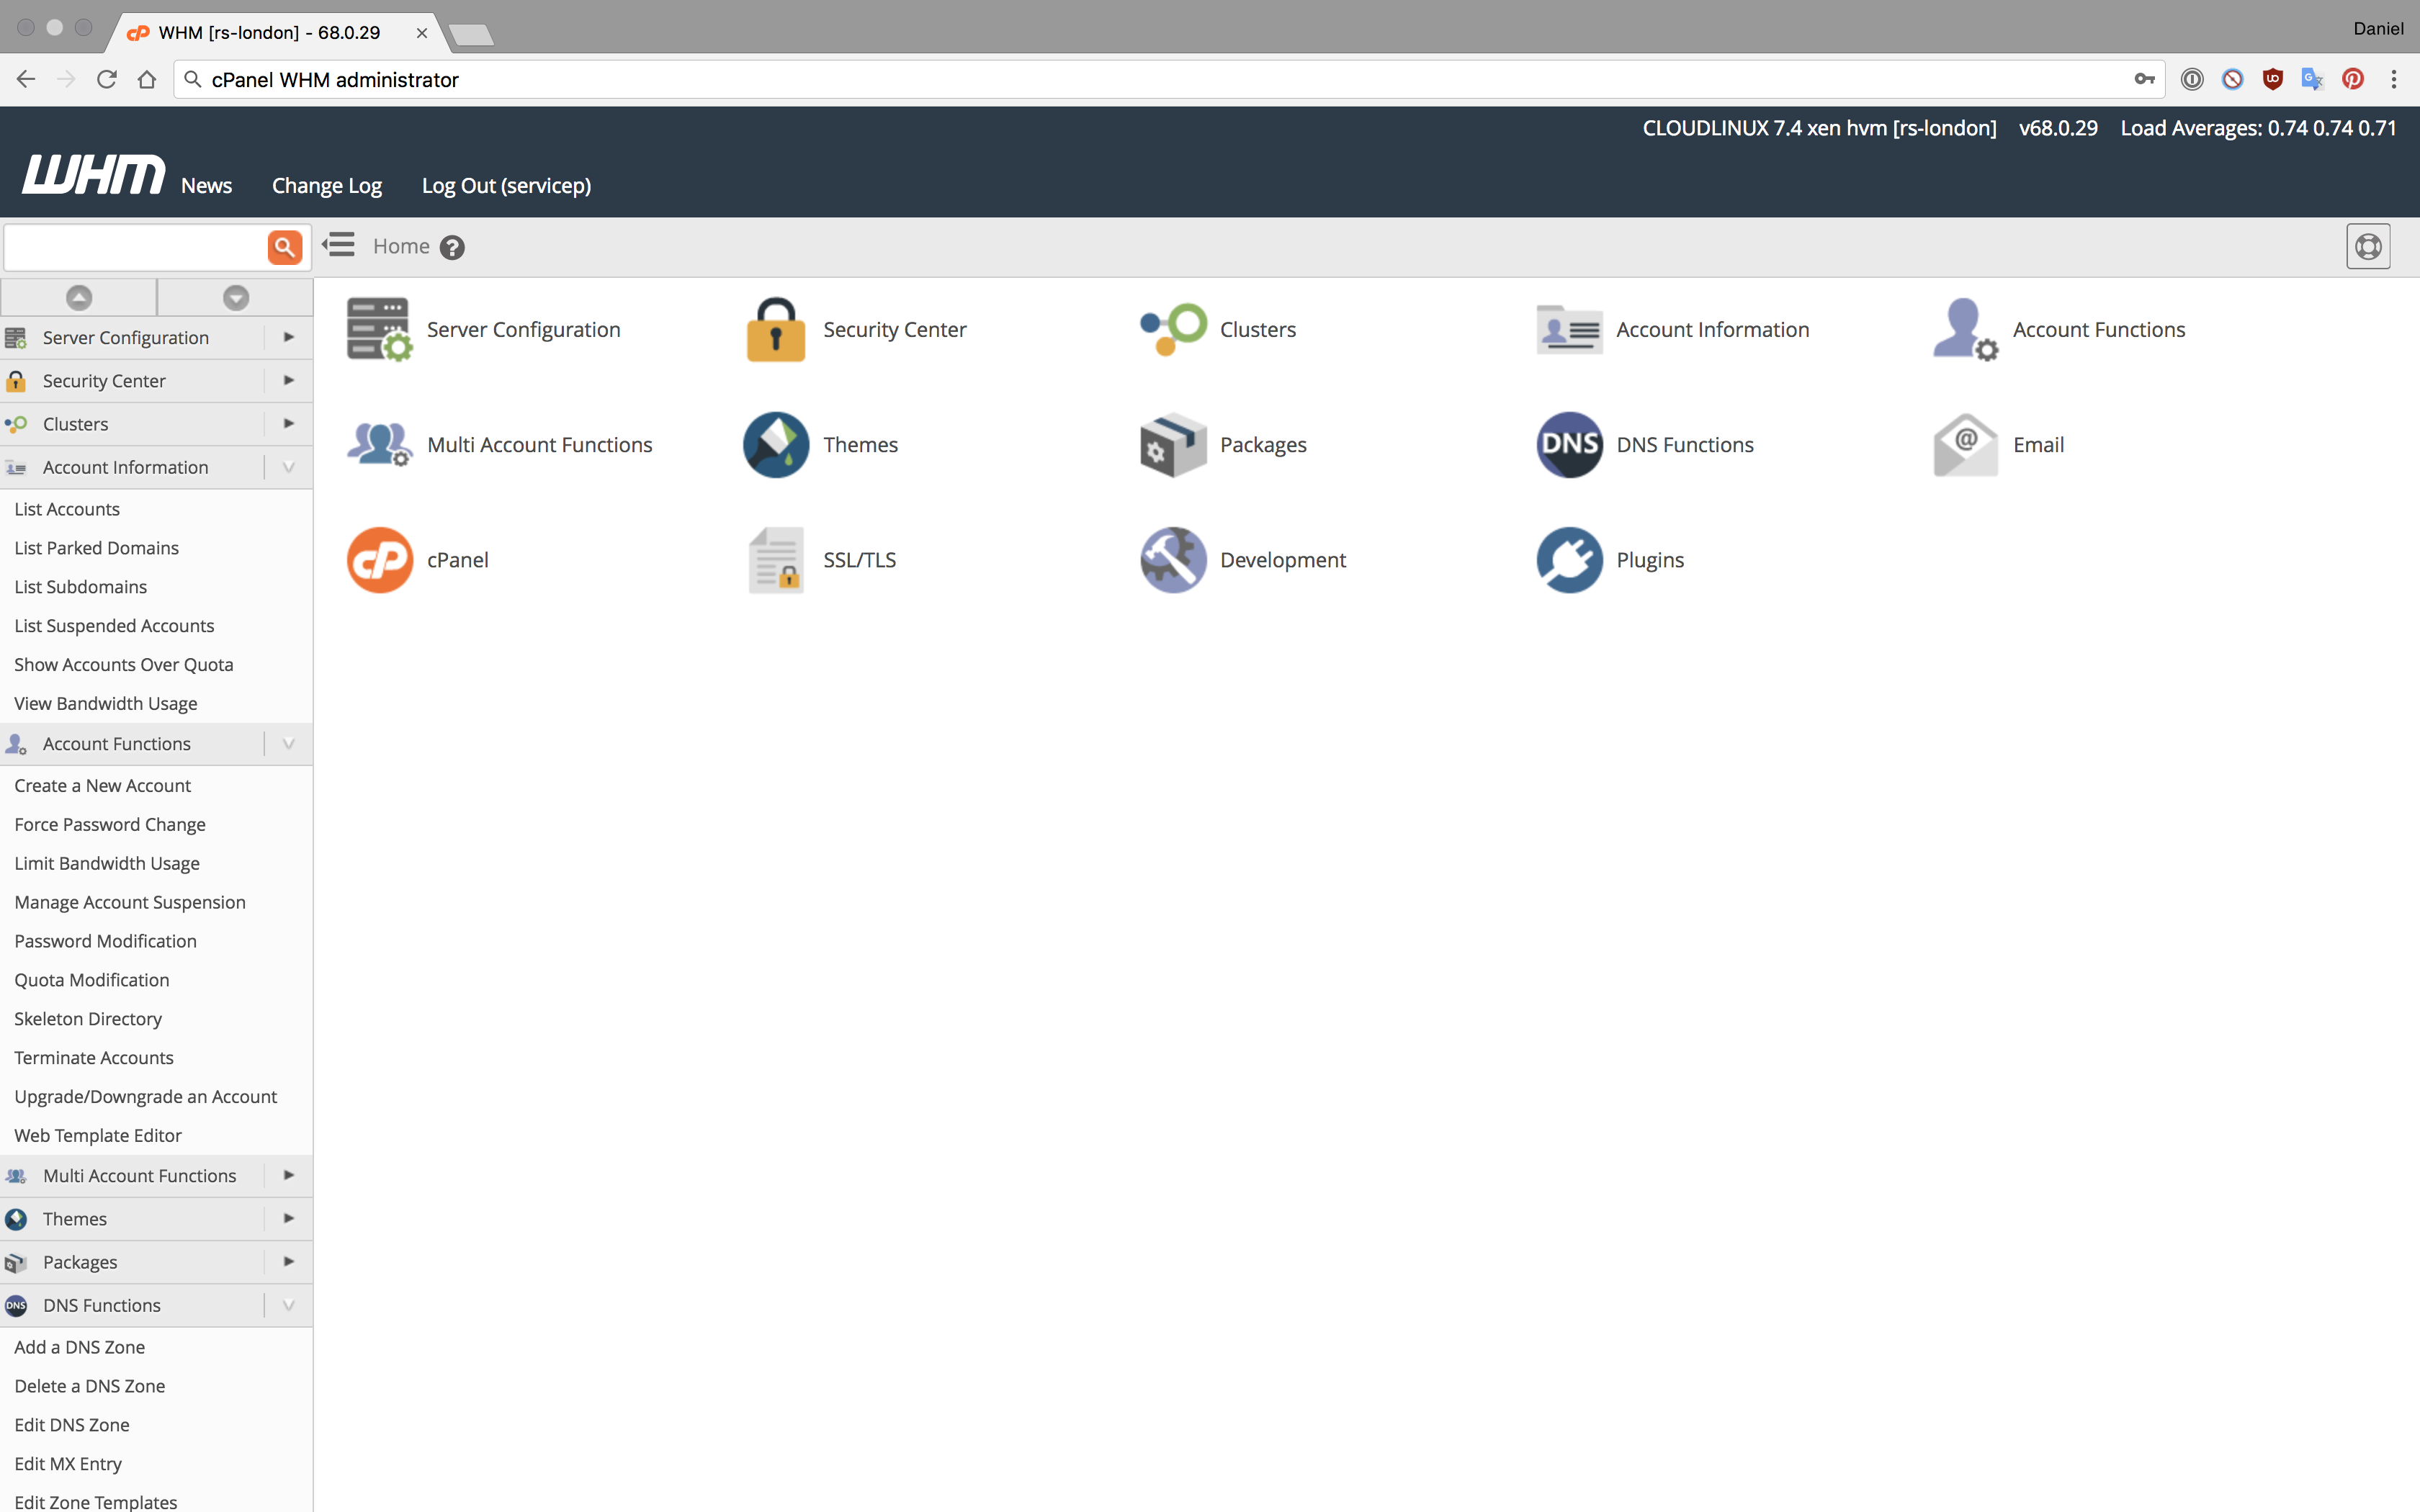Open Password Modification link
The height and width of the screenshot is (1512, 2420).
pyautogui.click(x=105, y=941)
